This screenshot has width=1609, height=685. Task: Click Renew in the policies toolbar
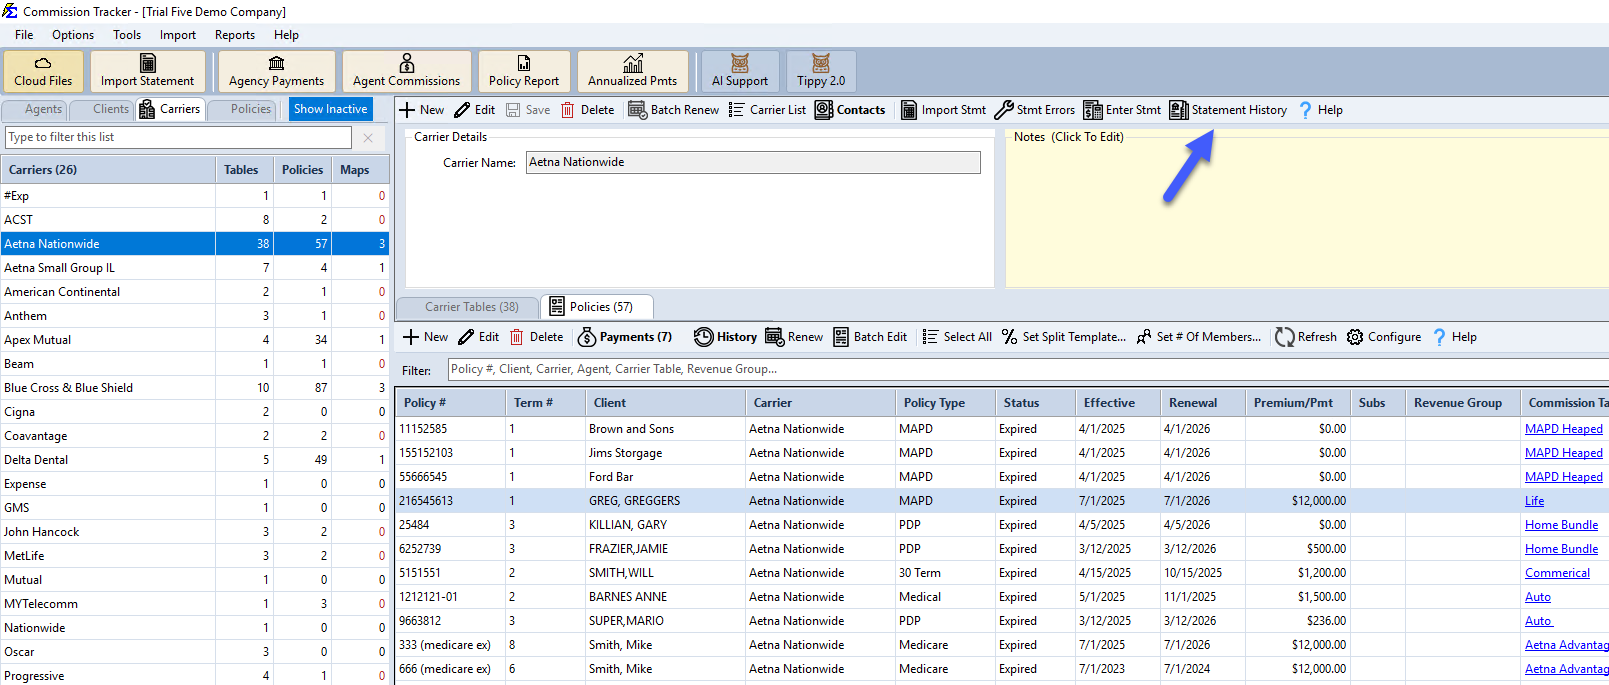click(x=794, y=337)
